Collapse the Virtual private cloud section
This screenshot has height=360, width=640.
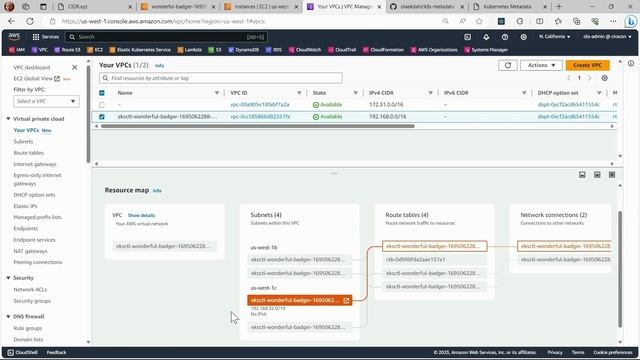pyautogui.click(x=8, y=119)
